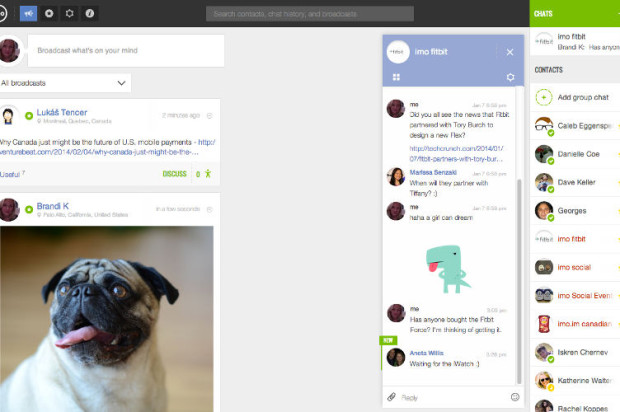This screenshot has height=412, width=620.
Task: Open imo fitbit group in contacts list
Action: pos(575,239)
